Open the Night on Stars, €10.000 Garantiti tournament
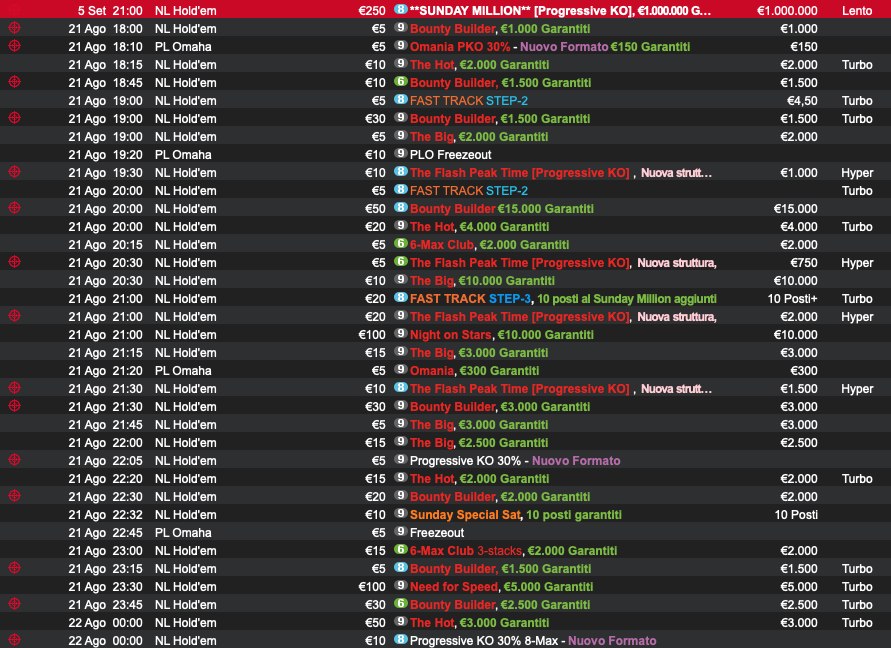Viewport: 891px width, 648px height. [502, 335]
